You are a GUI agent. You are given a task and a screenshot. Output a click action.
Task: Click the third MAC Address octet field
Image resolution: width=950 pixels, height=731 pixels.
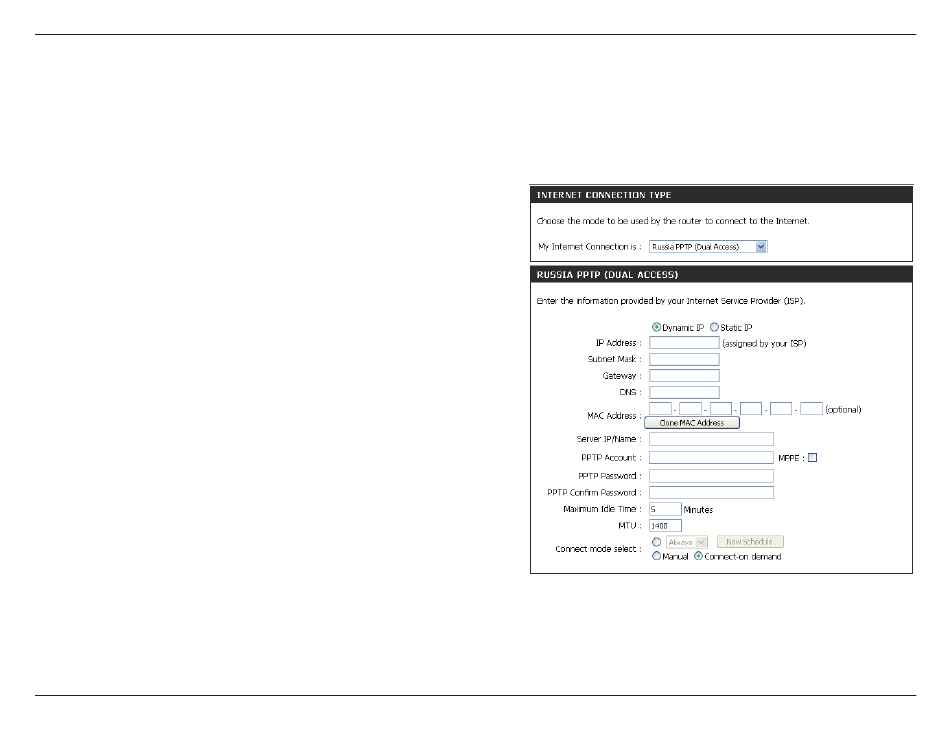pos(721,409)
